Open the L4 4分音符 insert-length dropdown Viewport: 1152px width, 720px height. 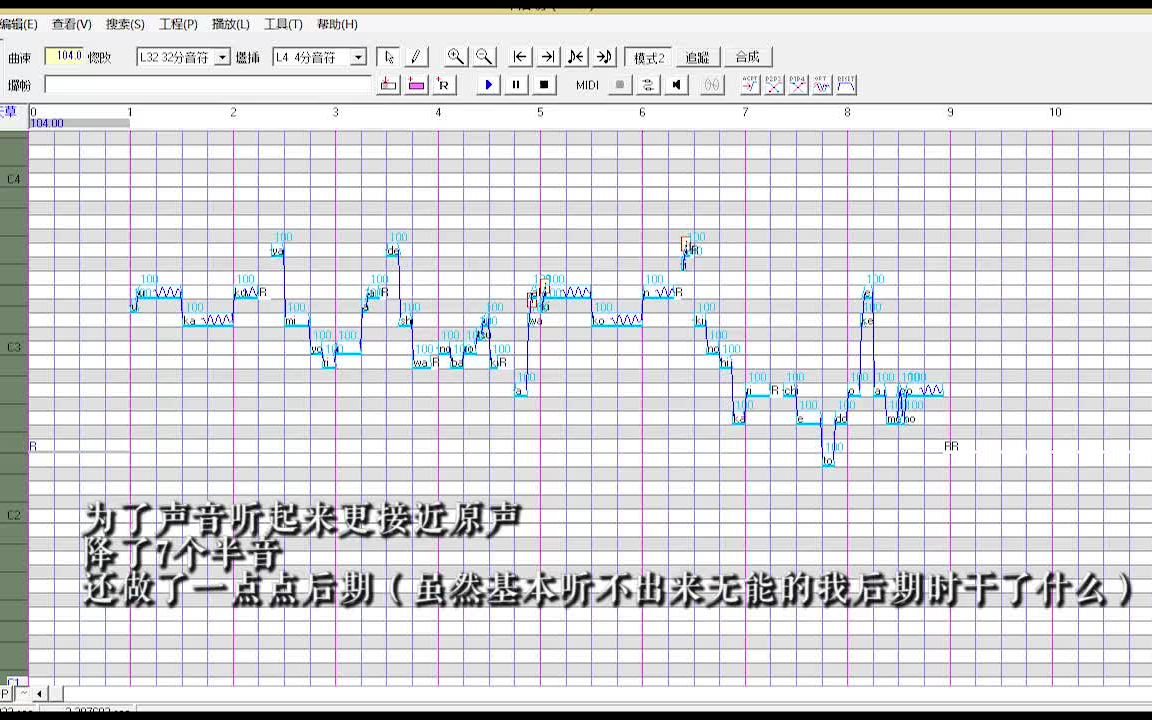(x=360, y=56)
